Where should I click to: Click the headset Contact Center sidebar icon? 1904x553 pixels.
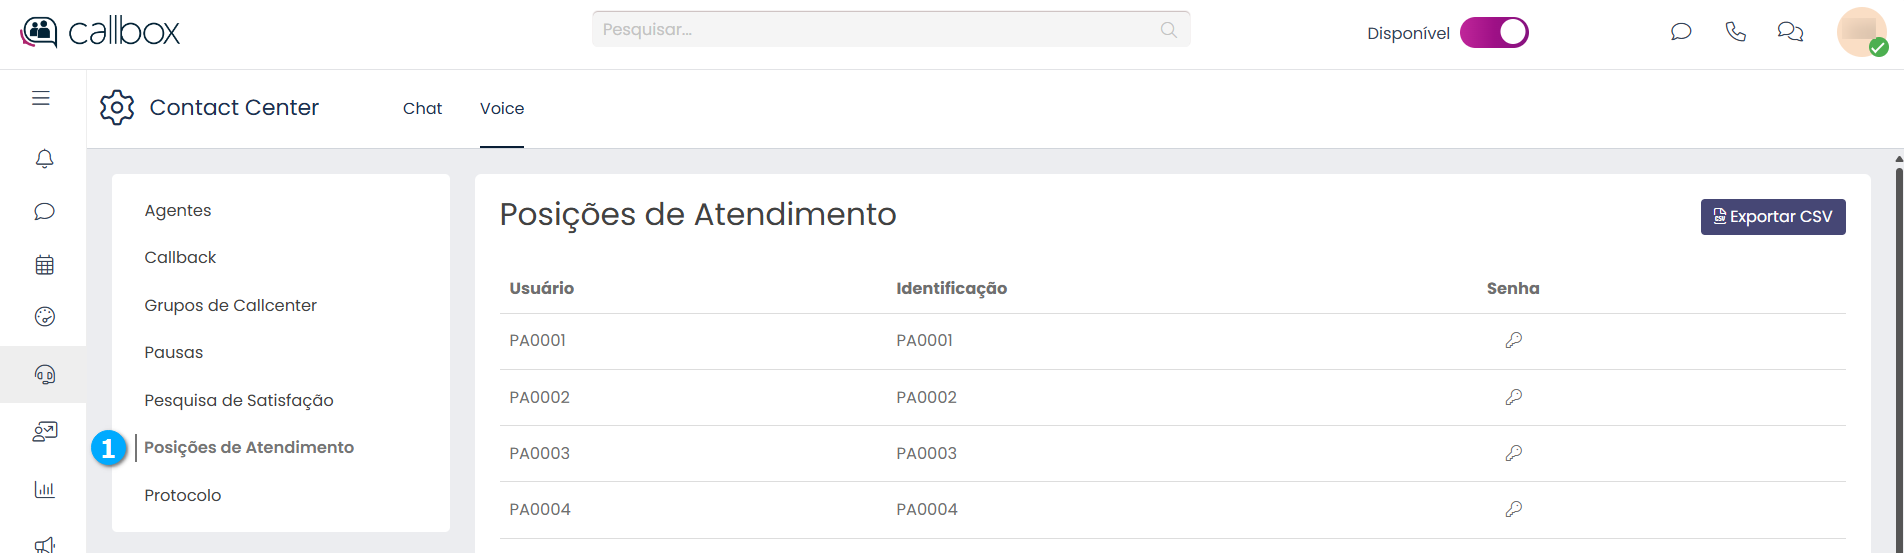(44, 375)
